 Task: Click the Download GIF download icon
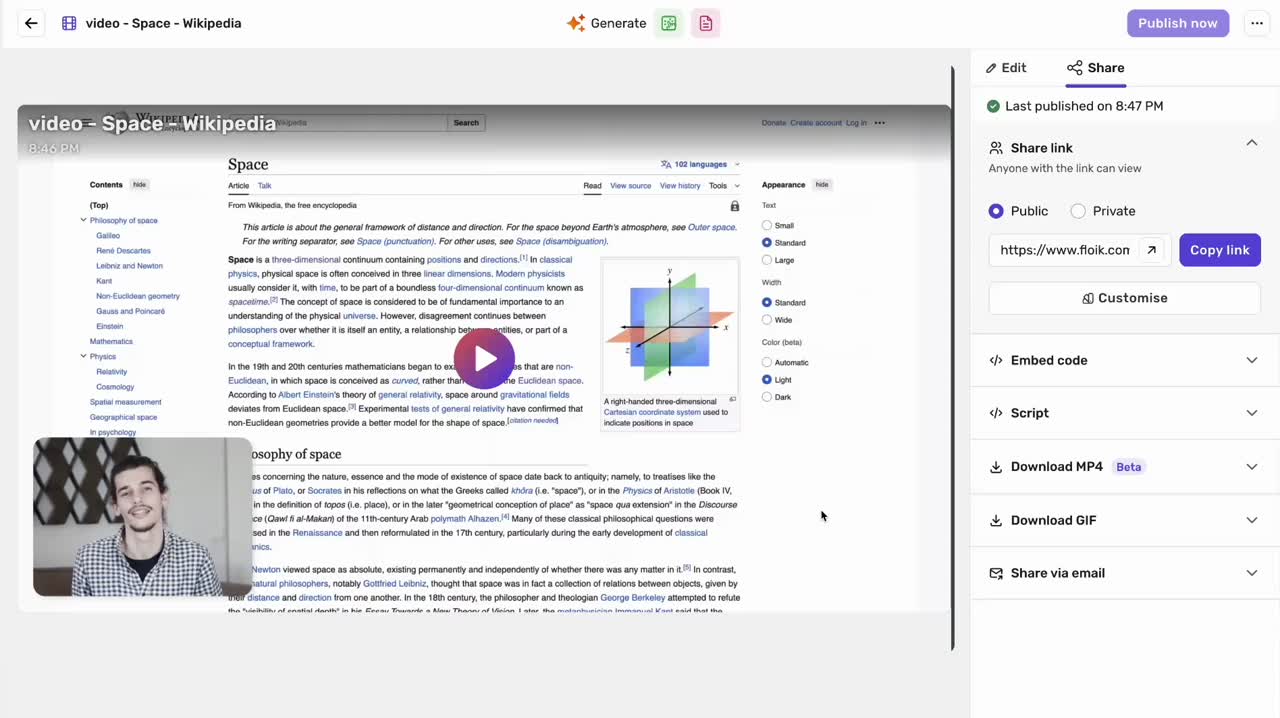point(996,520)
